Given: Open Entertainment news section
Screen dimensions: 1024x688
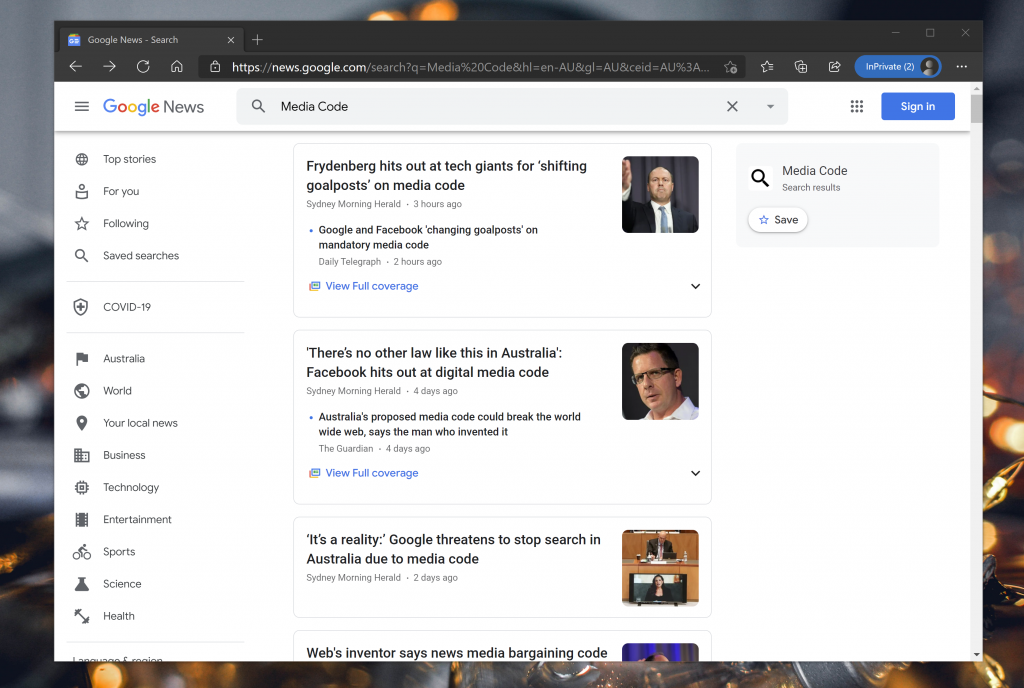Looking at the screenshot, I should coord(137,519).
